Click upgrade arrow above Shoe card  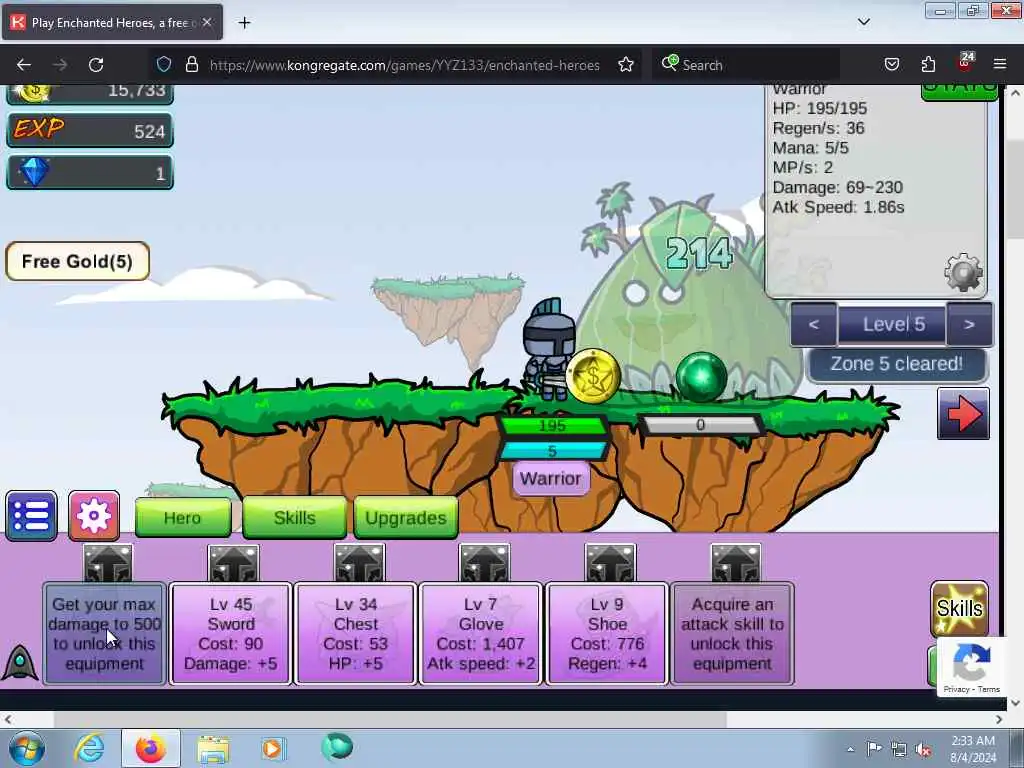[610, 563]
